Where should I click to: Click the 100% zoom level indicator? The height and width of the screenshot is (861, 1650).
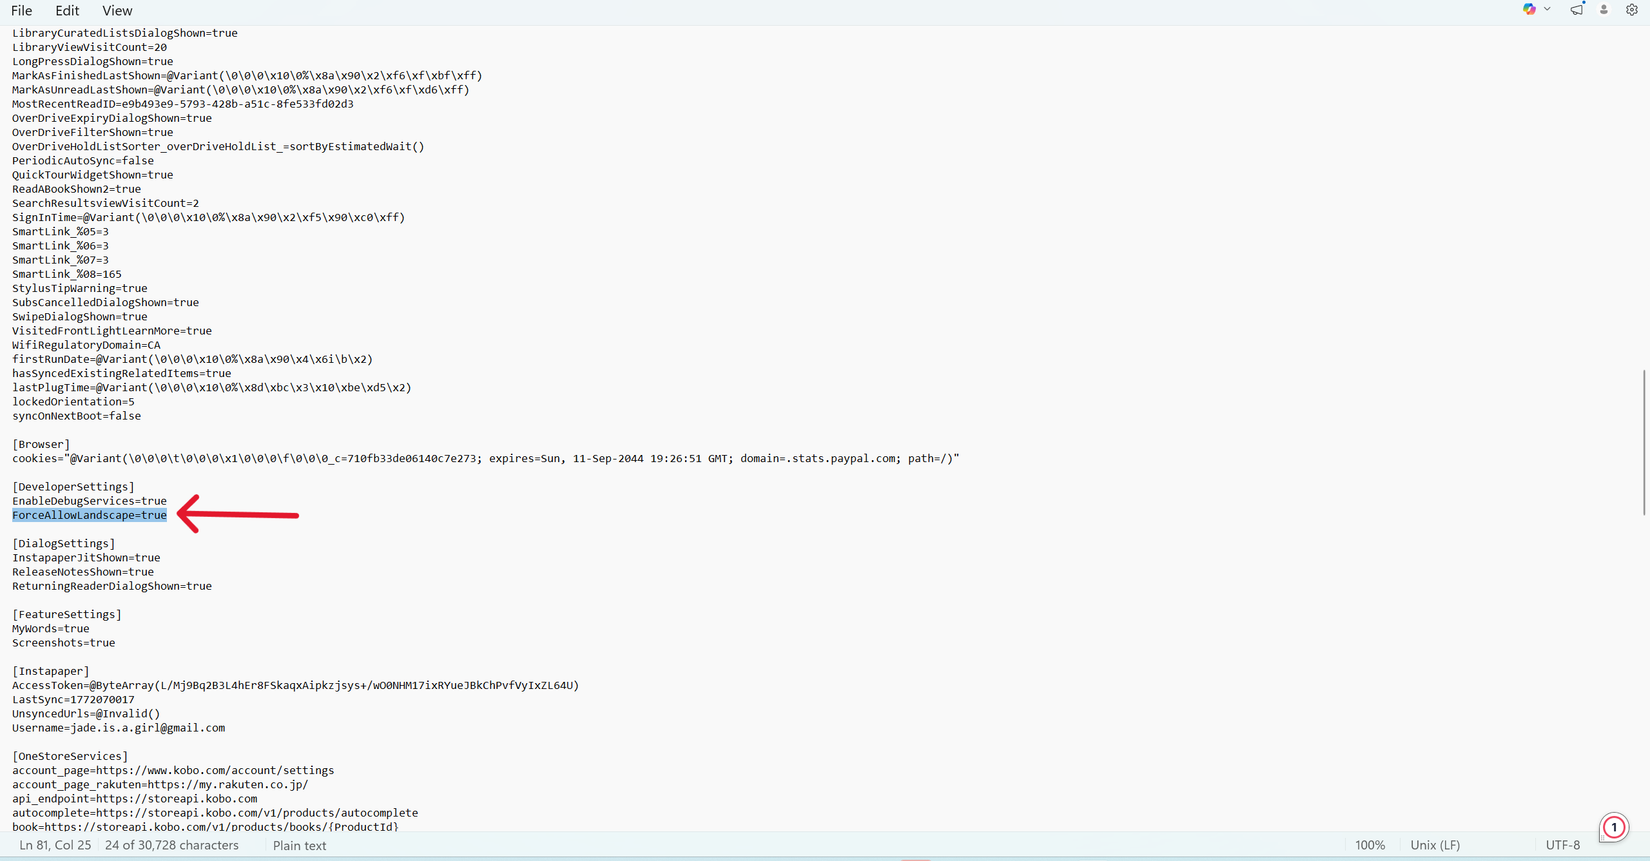1370,845
